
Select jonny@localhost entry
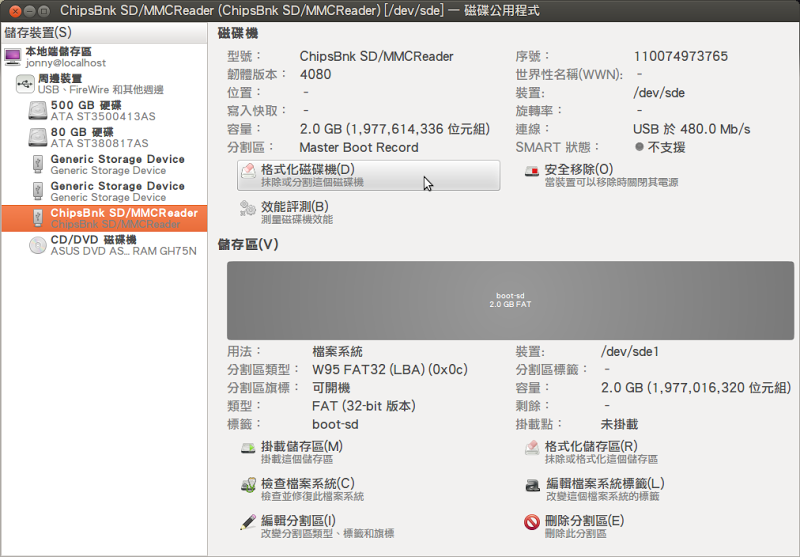(x=66, y=63)
